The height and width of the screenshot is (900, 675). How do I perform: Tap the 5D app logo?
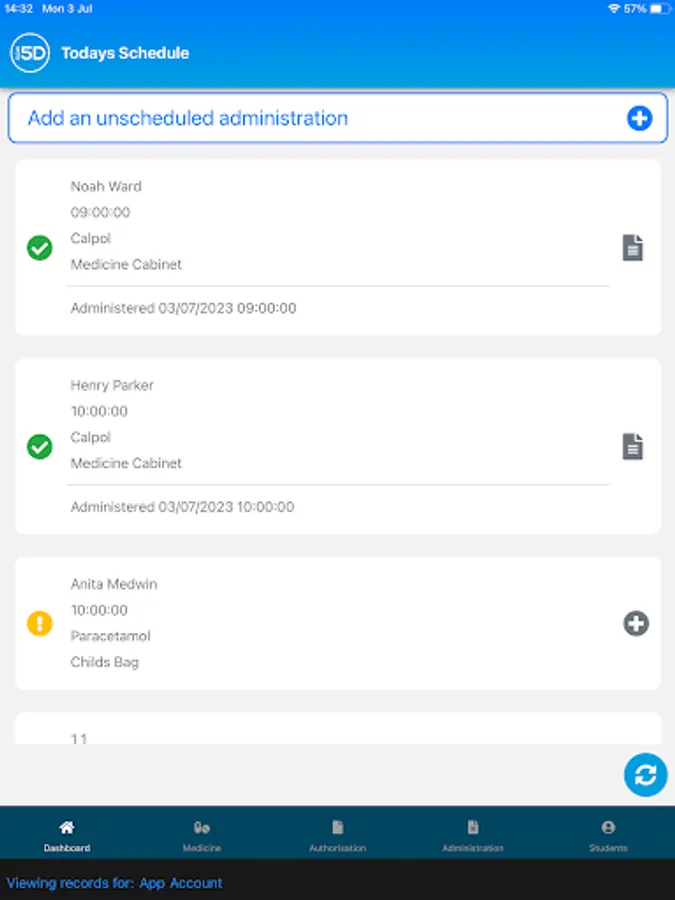(30, 53)
